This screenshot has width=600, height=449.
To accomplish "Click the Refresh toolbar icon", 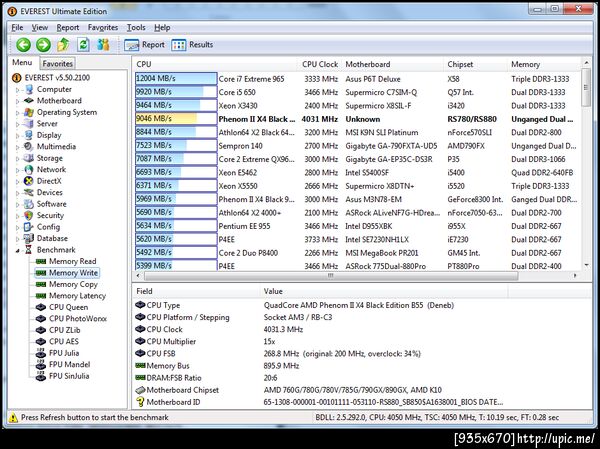I will pyautogui.click(x=83, y=45).
